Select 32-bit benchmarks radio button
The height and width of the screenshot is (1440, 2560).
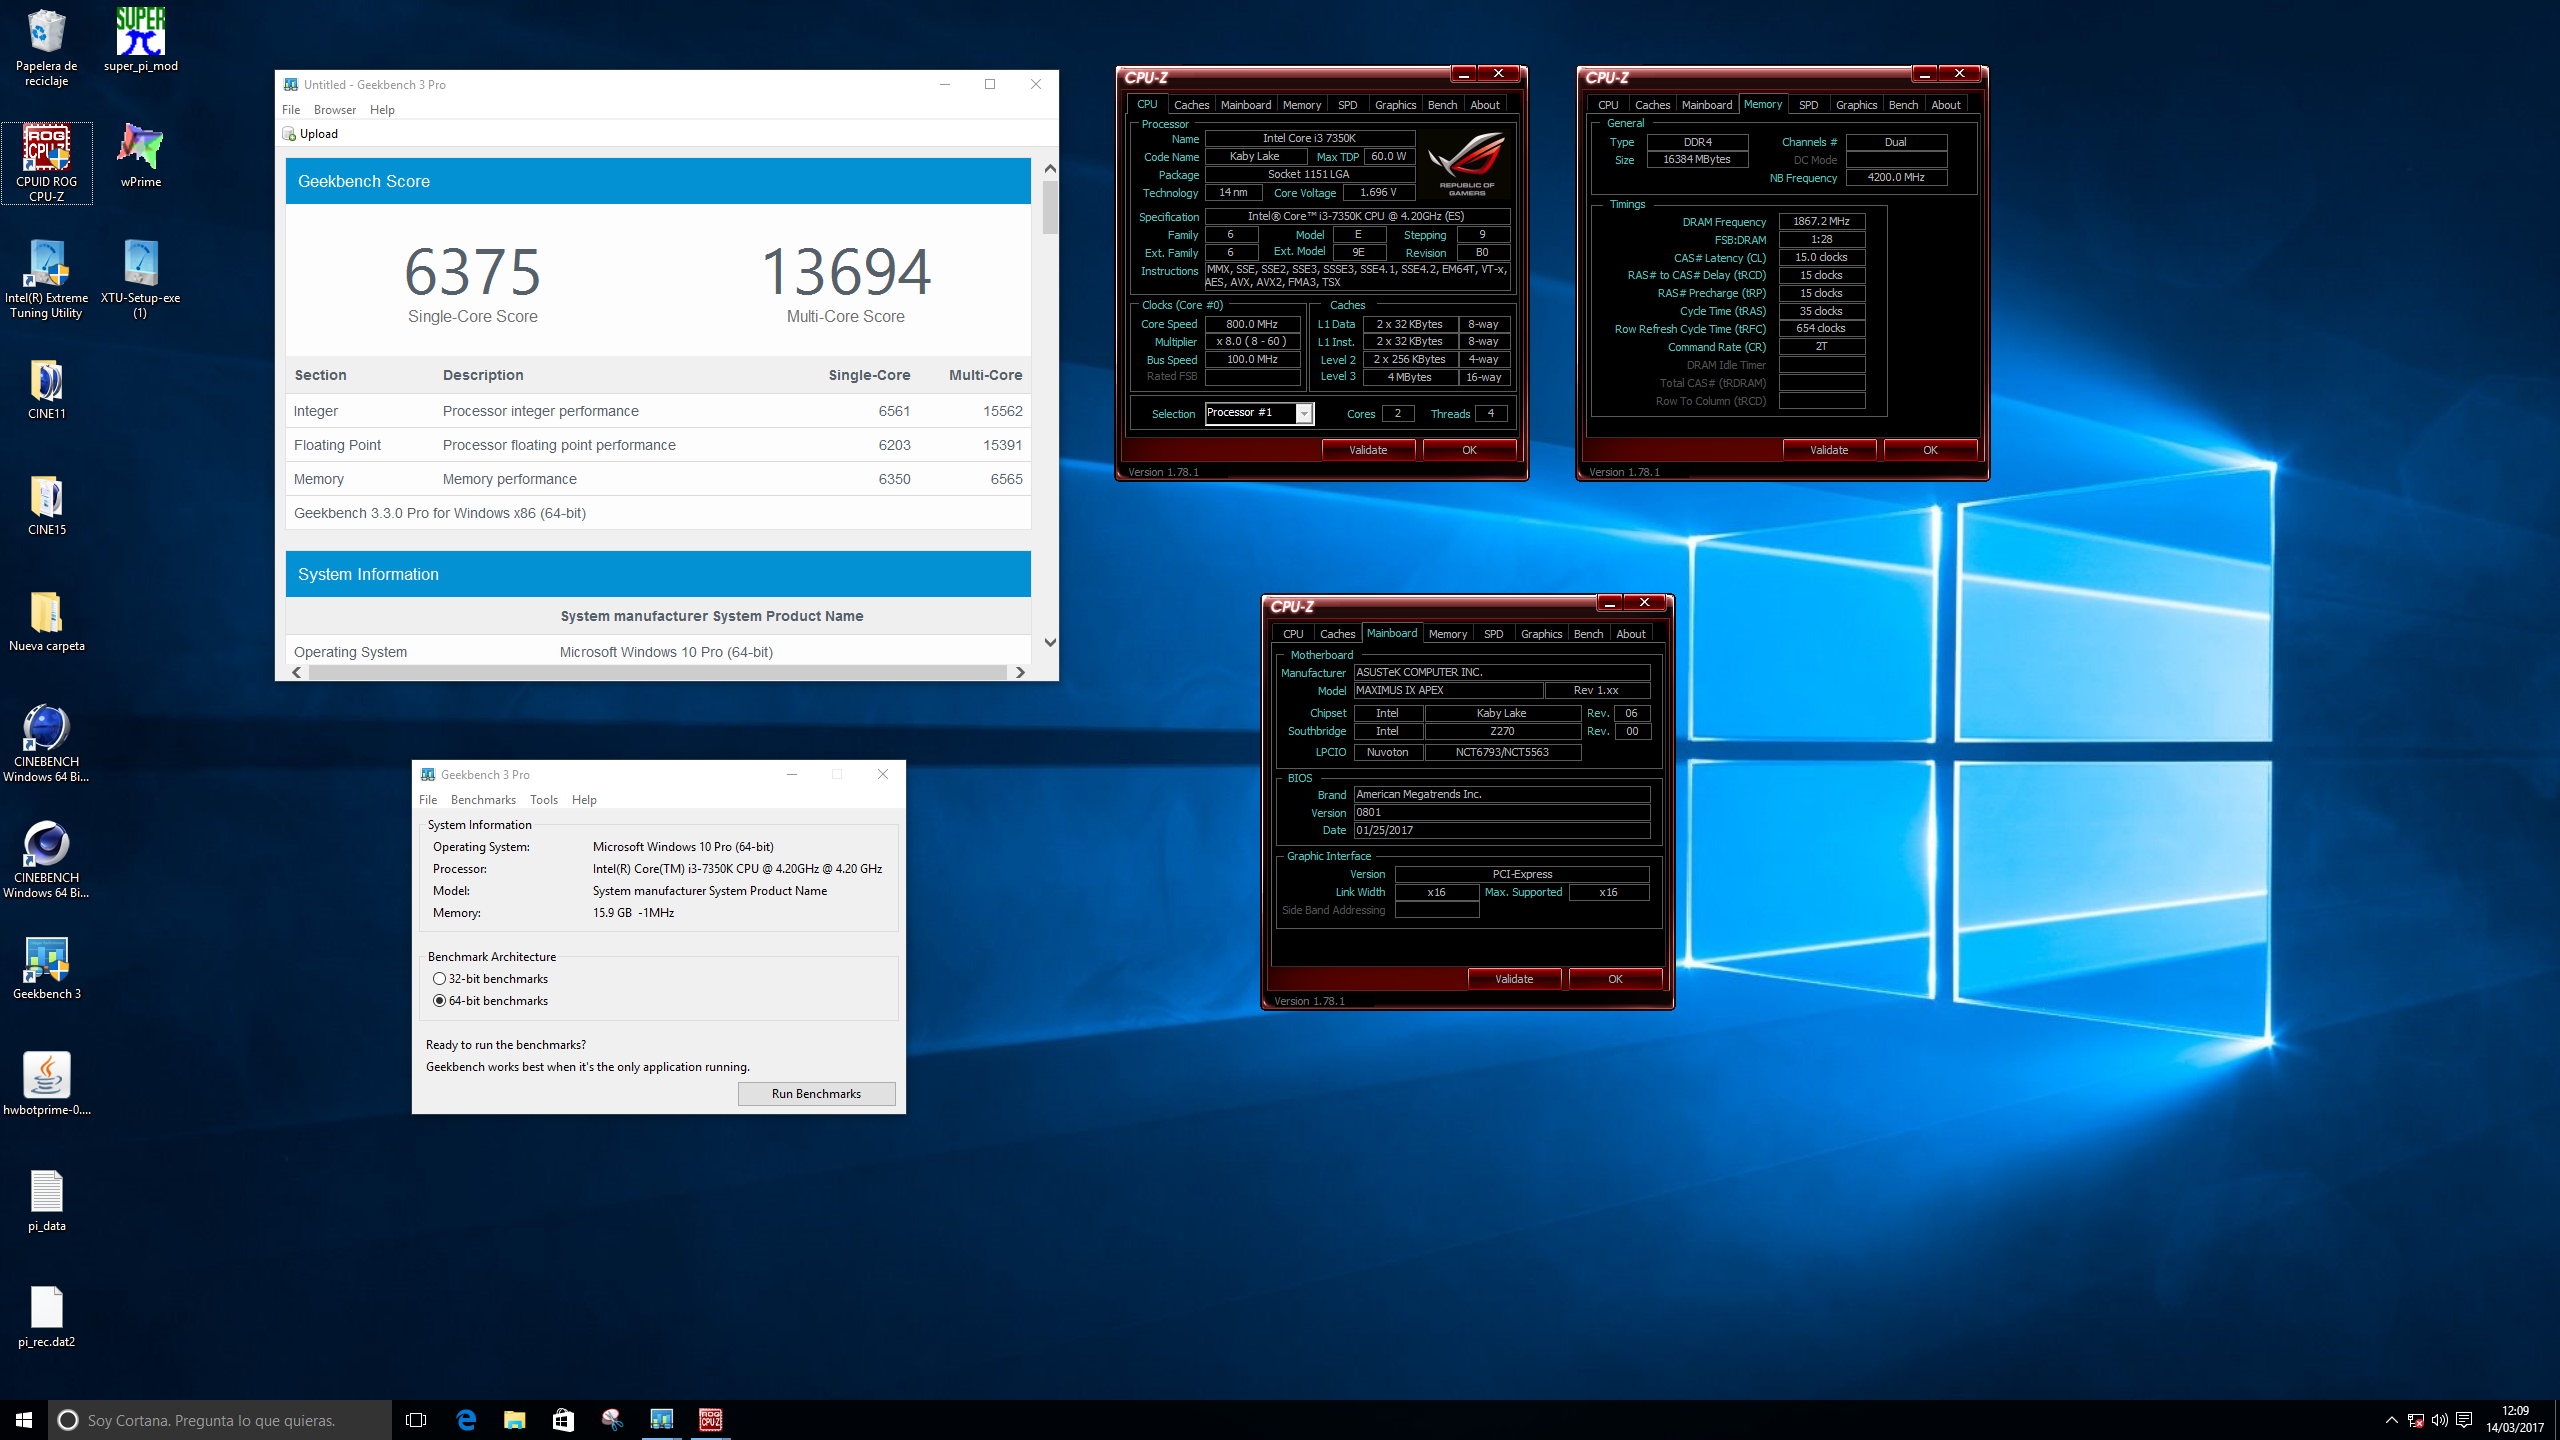click(439, 979)
